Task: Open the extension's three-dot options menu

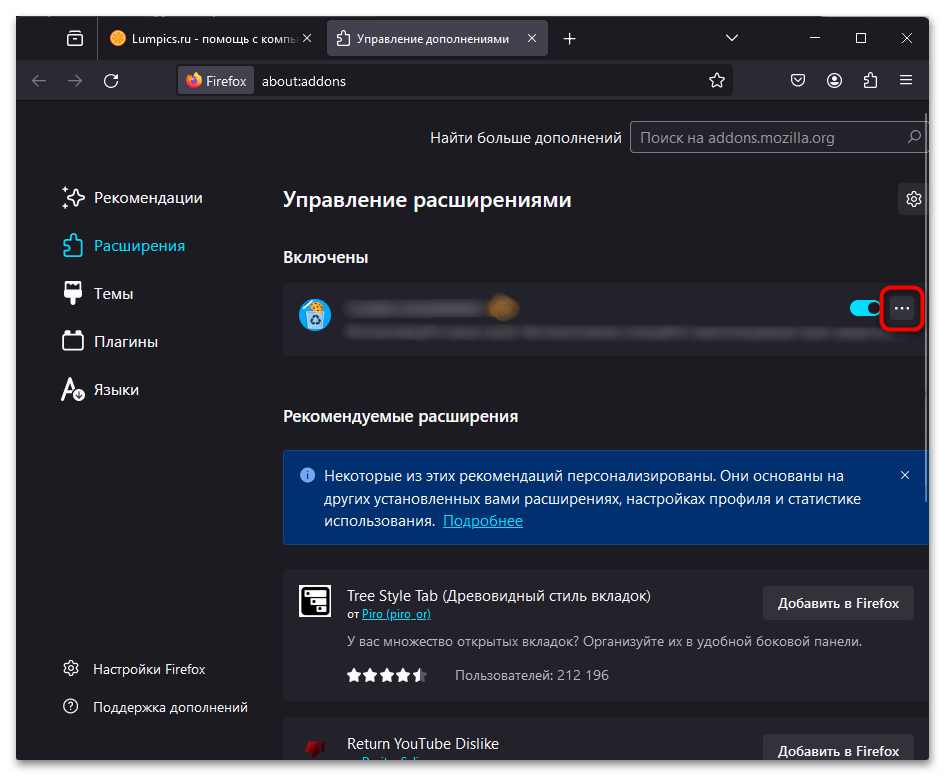Action: (902, 308)
